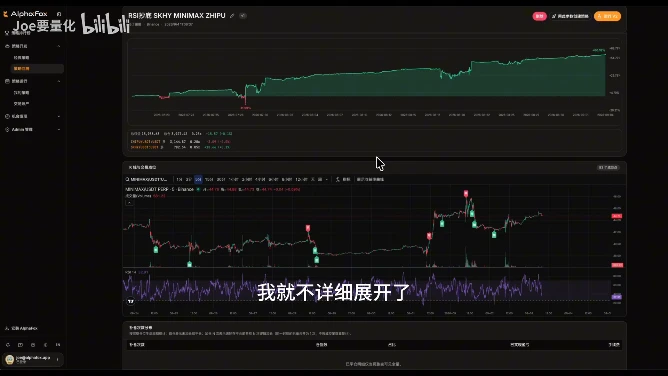Edit strategy title with the pencil icon

pyautogui.click(x=232, y=16)
